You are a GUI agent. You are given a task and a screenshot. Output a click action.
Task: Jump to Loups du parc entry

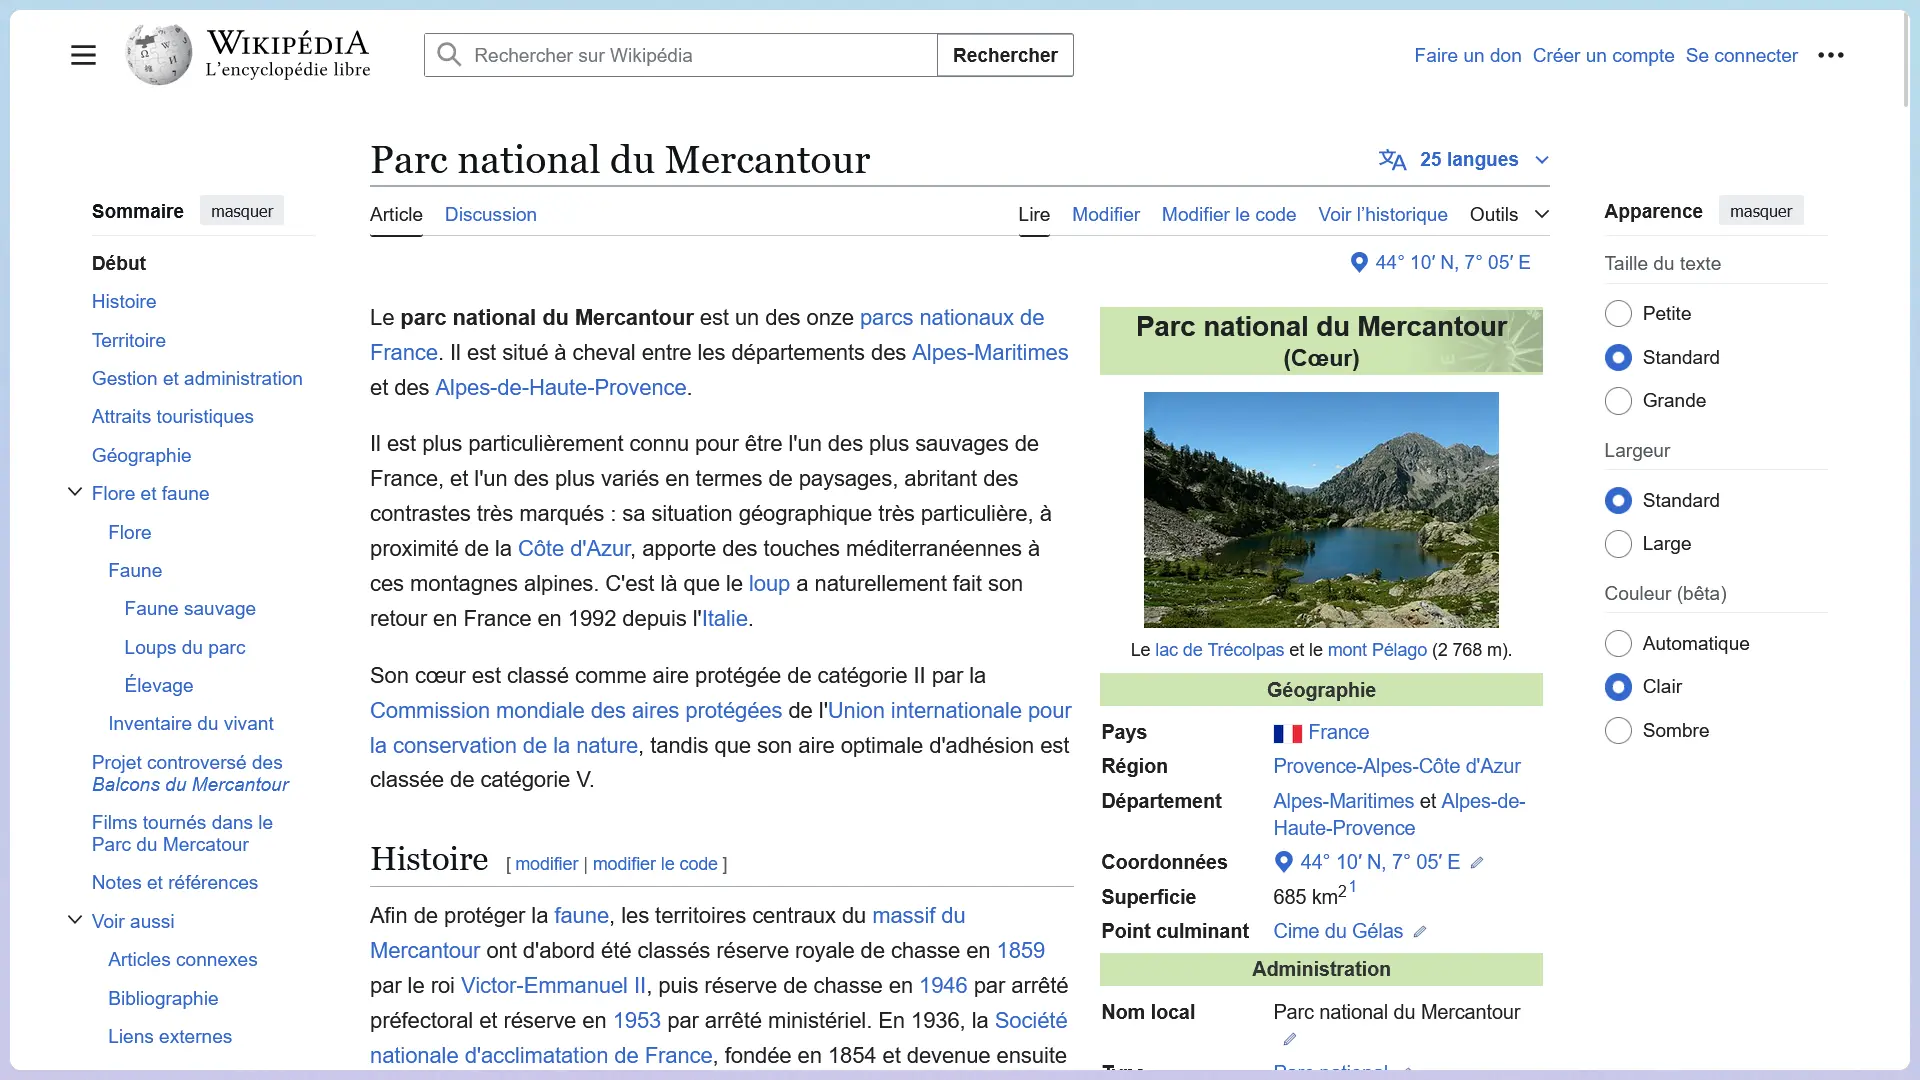pos(185,647)
